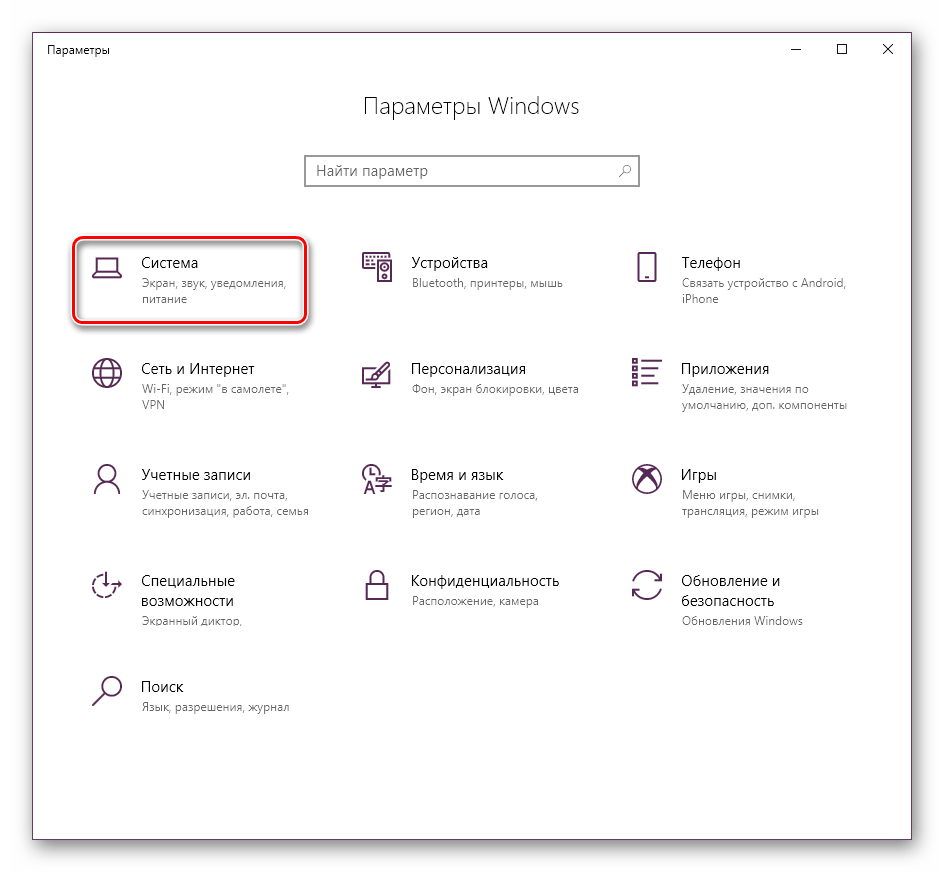
Task: Click the Телефон phone icon
Action: click(x=646, y=267)
